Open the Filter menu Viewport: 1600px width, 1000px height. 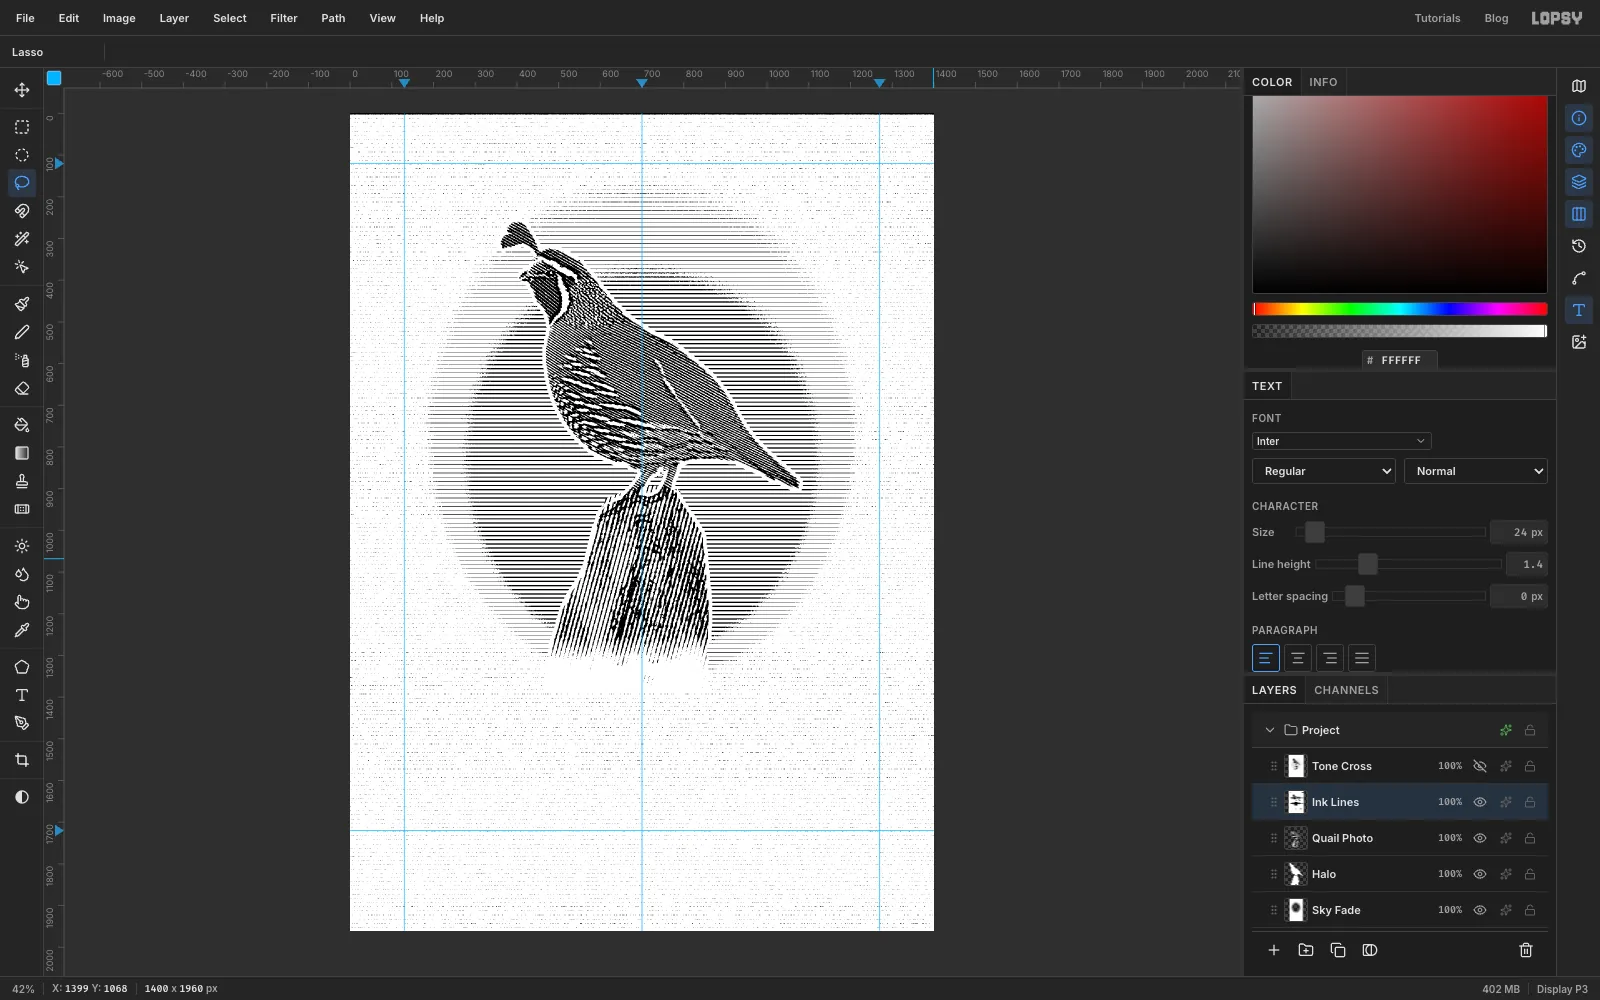(284, 18)
